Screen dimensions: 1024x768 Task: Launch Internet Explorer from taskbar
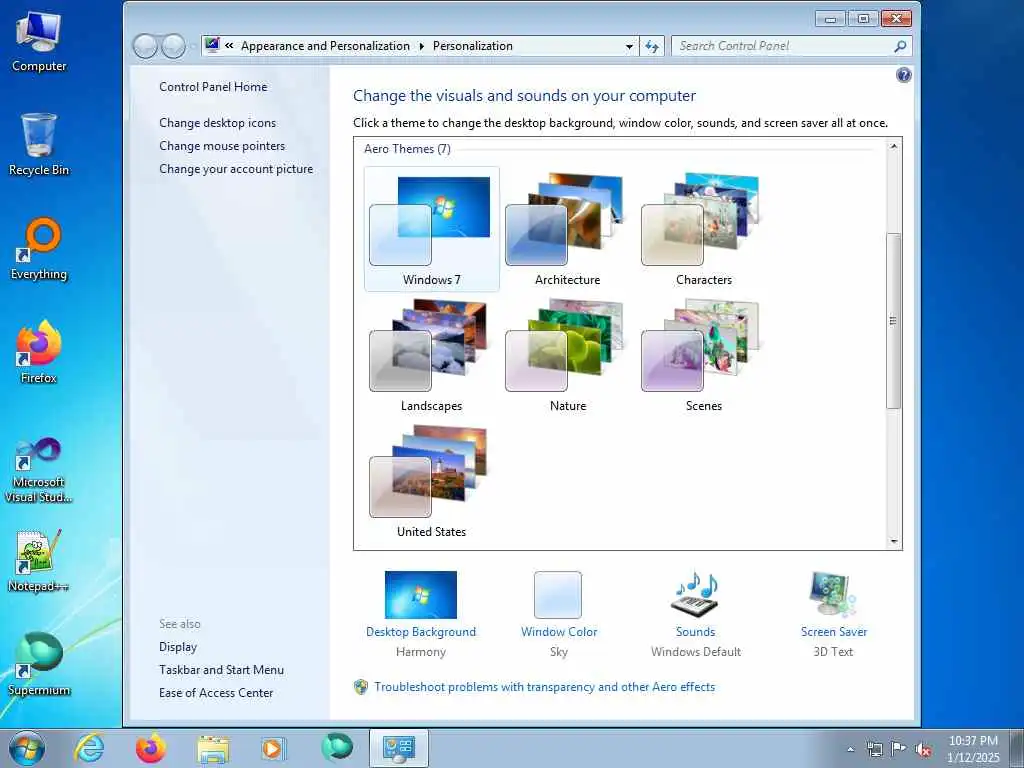pyautogui.click(x=89, y=748)
